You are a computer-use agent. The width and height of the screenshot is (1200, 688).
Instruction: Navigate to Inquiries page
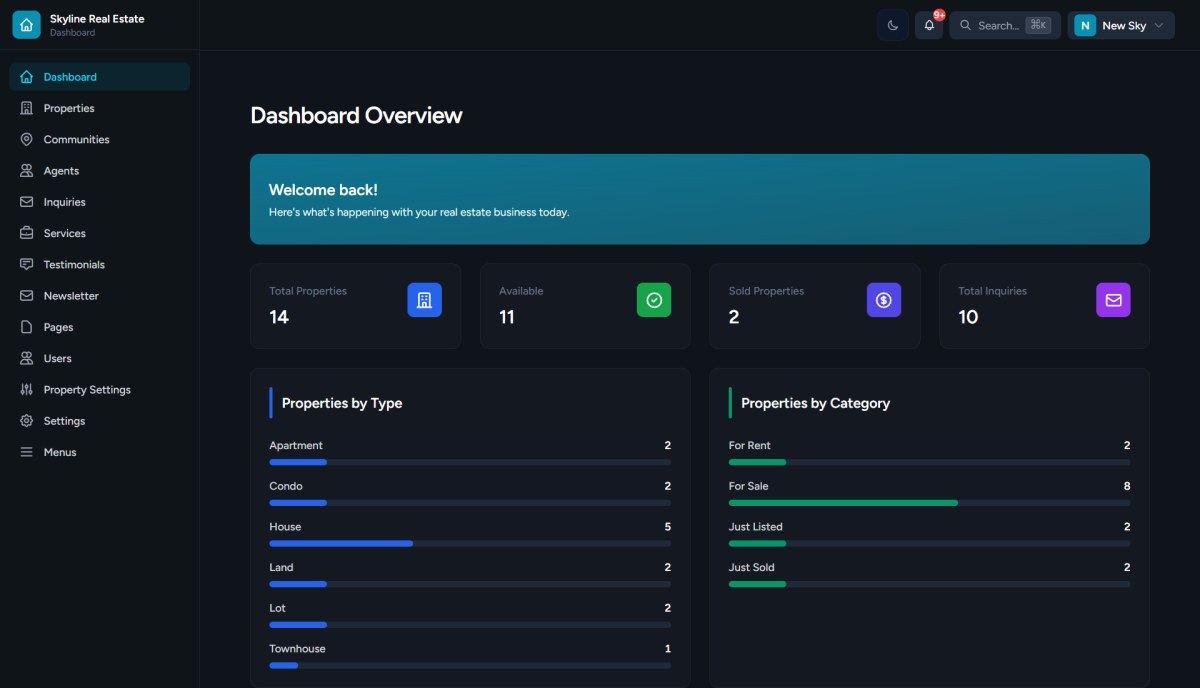[100, 202]
